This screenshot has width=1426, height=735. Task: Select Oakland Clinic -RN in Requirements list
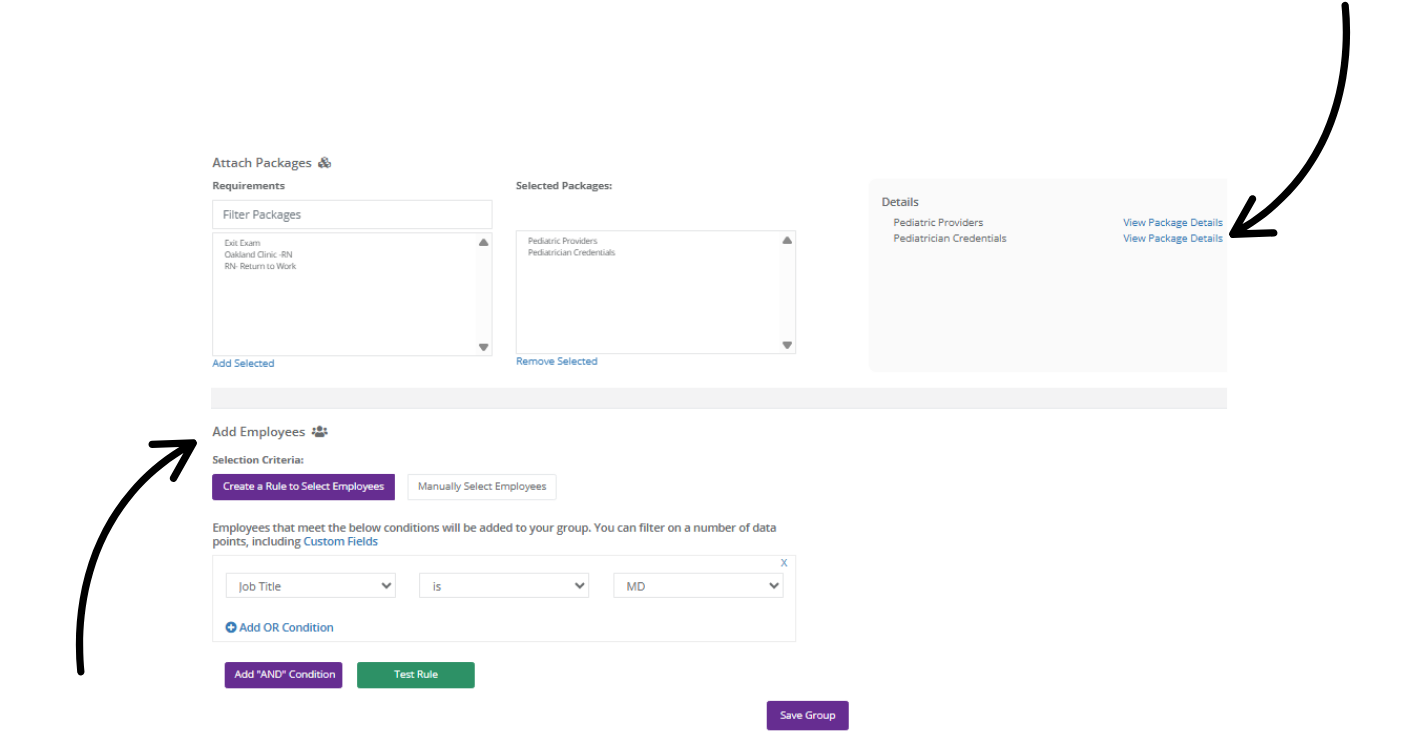point(259,255)
